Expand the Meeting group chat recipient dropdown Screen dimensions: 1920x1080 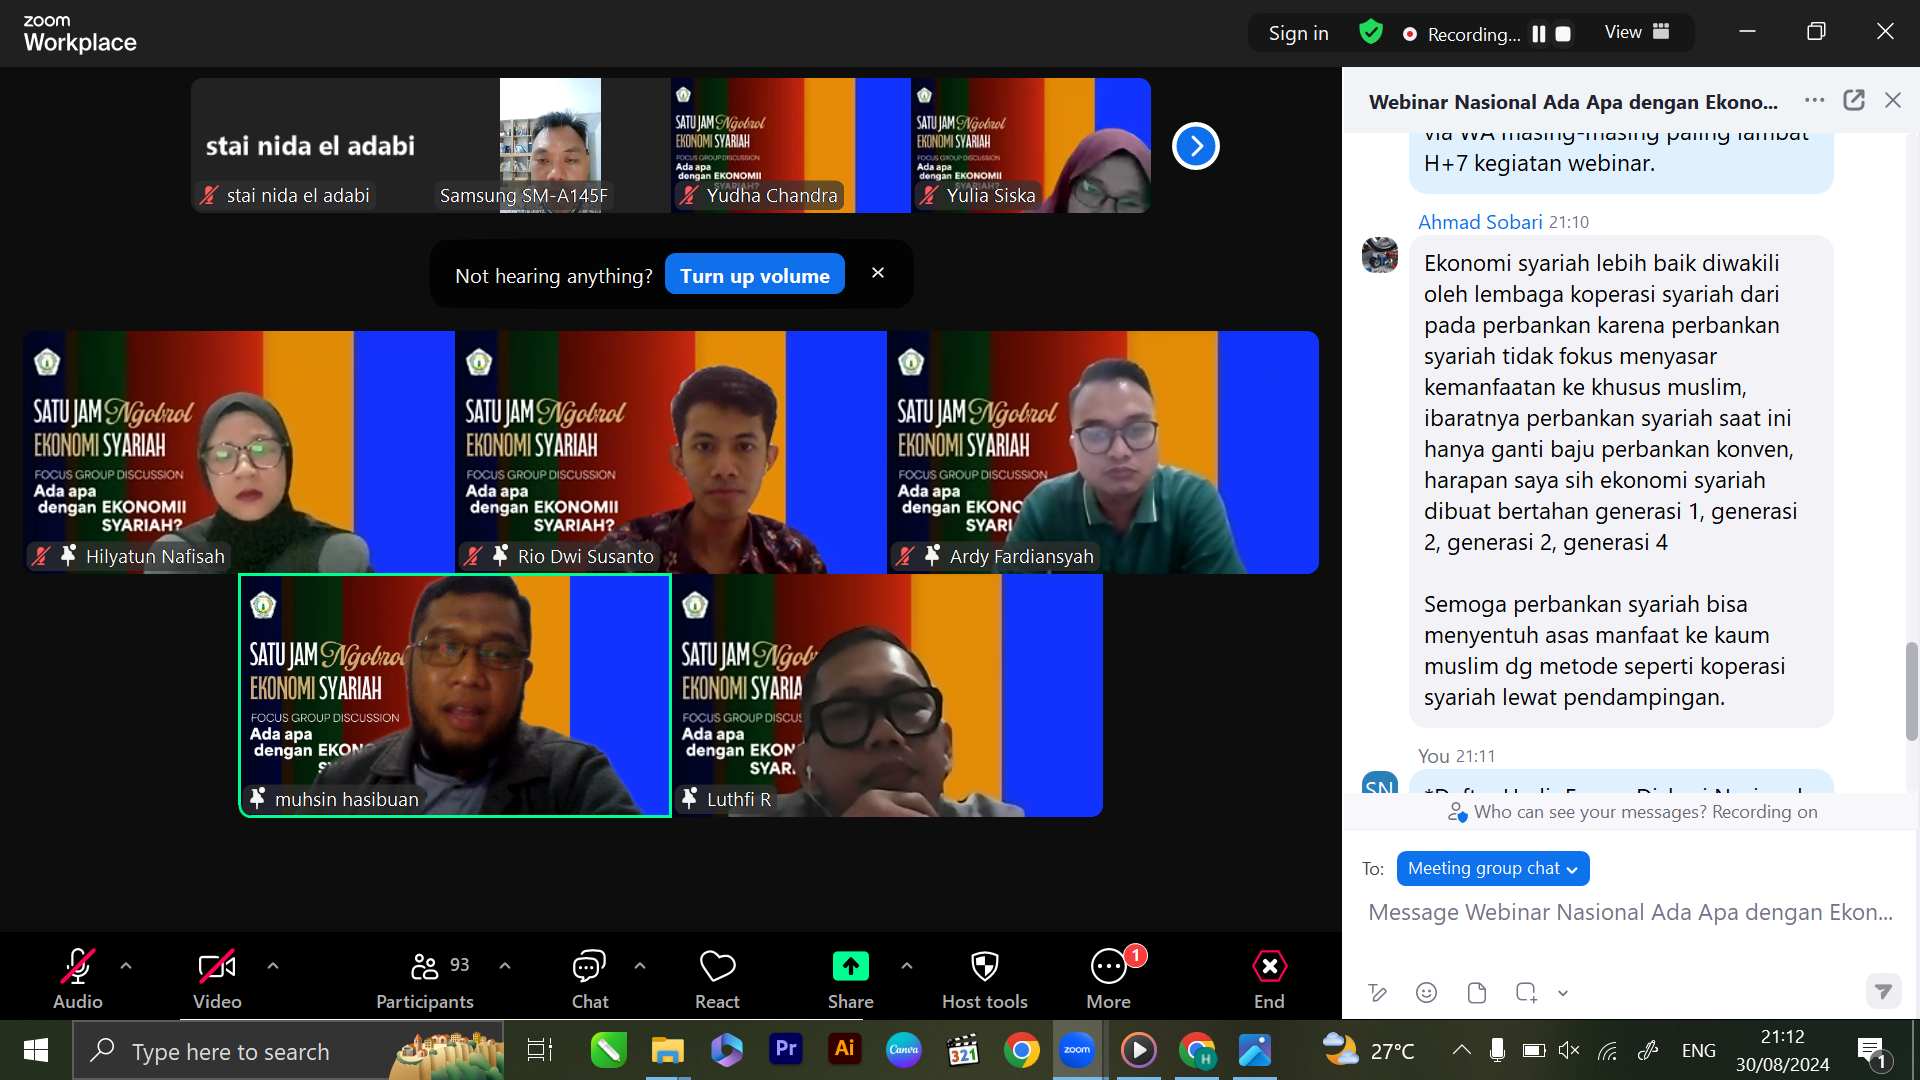(x=1492, y=868)
